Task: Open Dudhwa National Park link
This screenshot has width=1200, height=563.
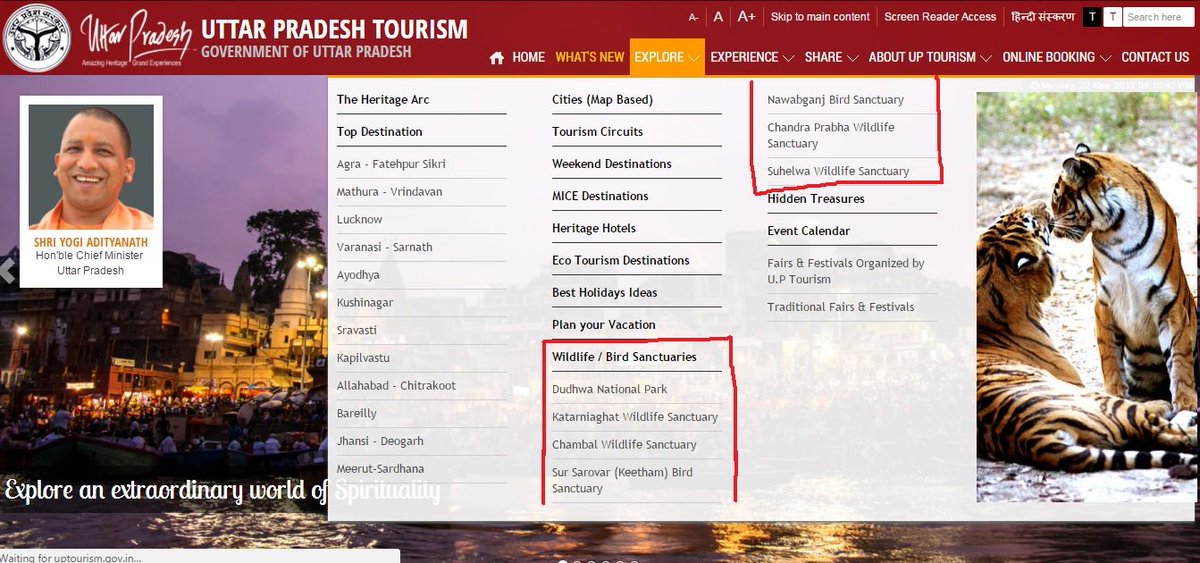Action: click(609, 389)
